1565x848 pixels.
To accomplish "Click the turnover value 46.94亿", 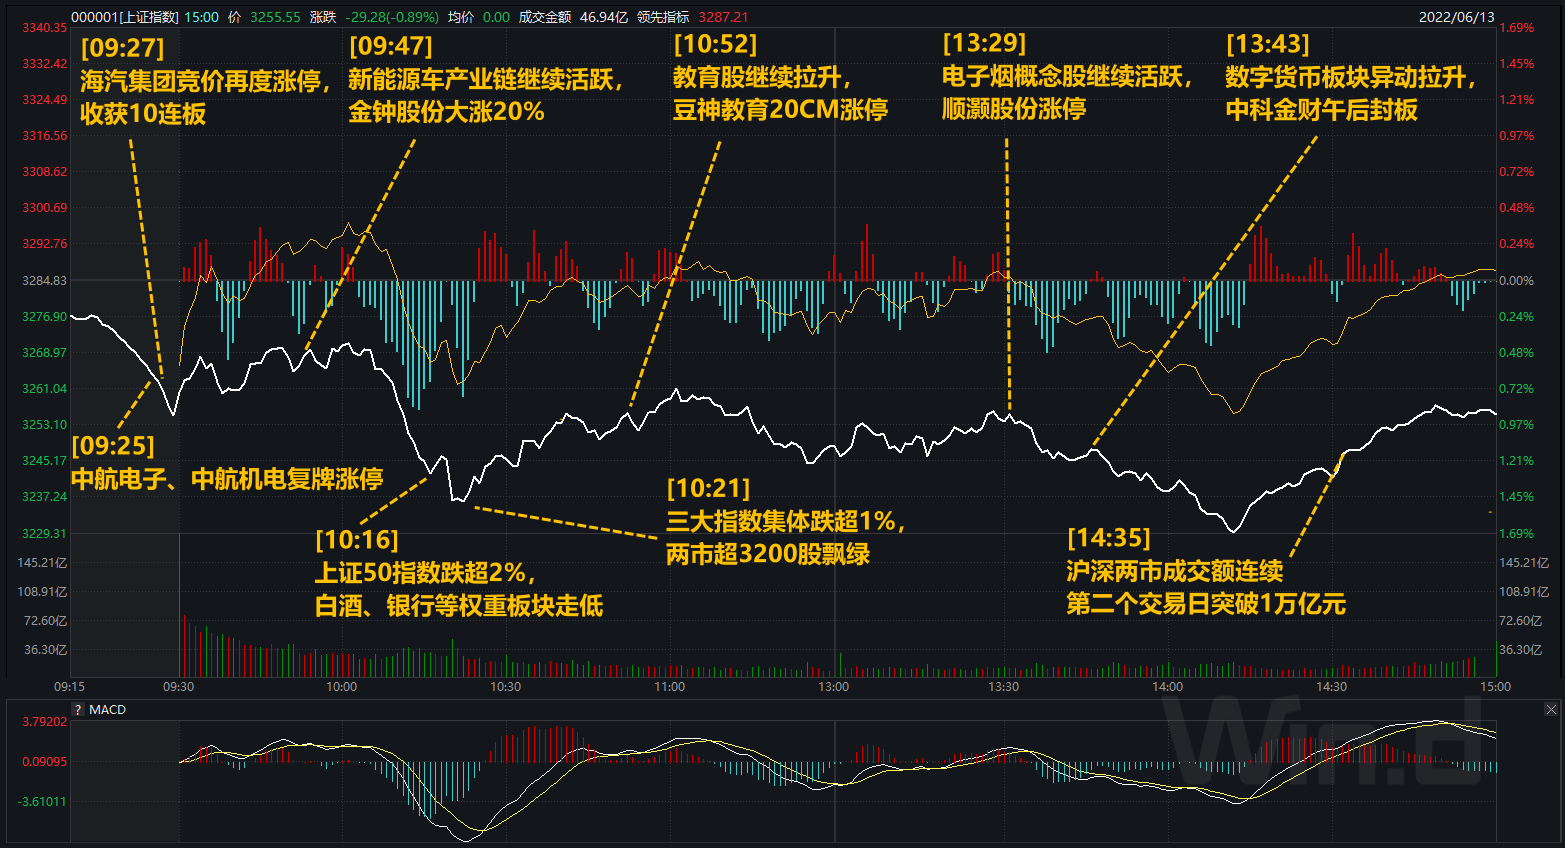I will tap(604, 17).
